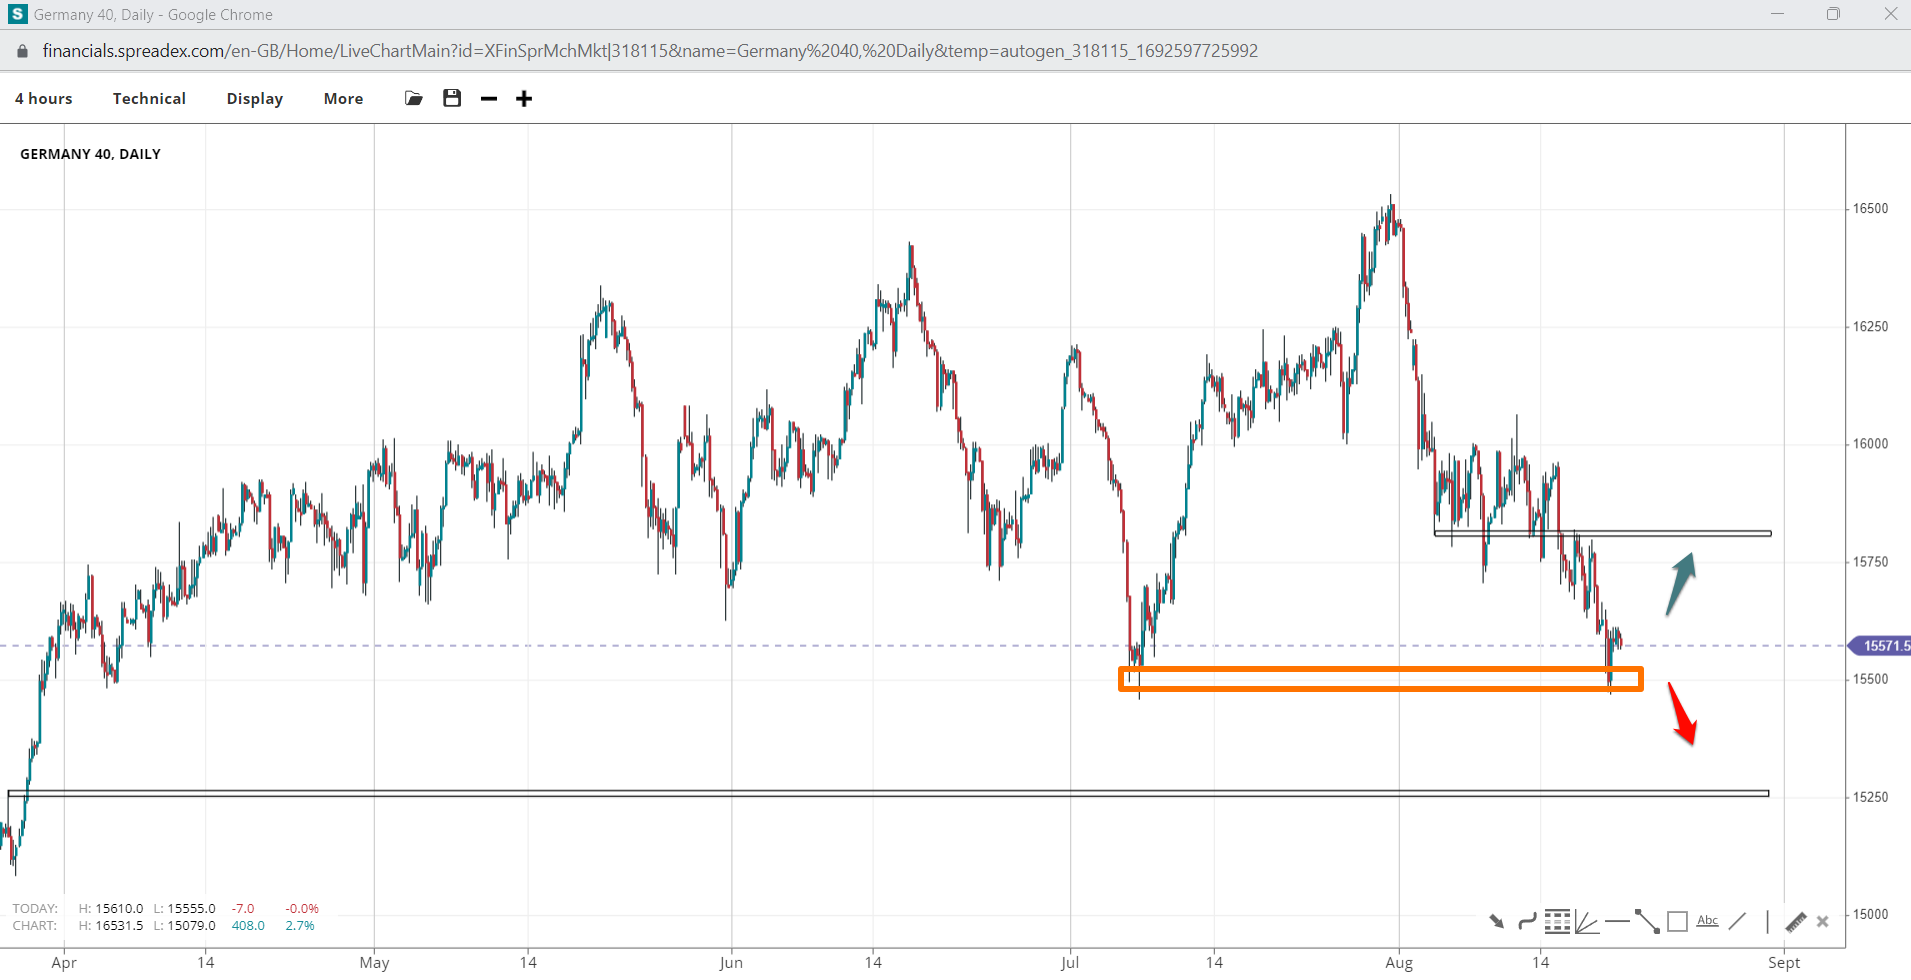This screenshot has width=1911, height=980.
Task: Close the drawing tools toolbar
Action: click(x=1823, y=921)
